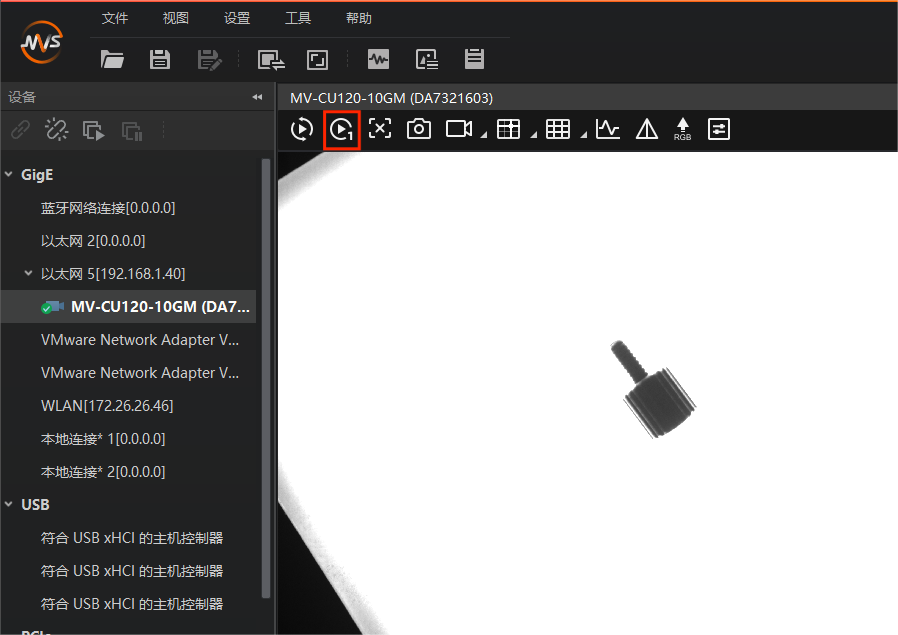Click the RGB upload arrow icon
898x635 pixels.
pos(682,129)
